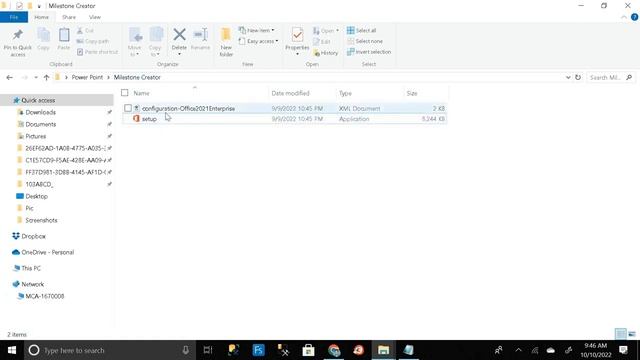Click Paste shortcut in ribbon
This screenshot has height=360, width=640.
coord(98,52)
